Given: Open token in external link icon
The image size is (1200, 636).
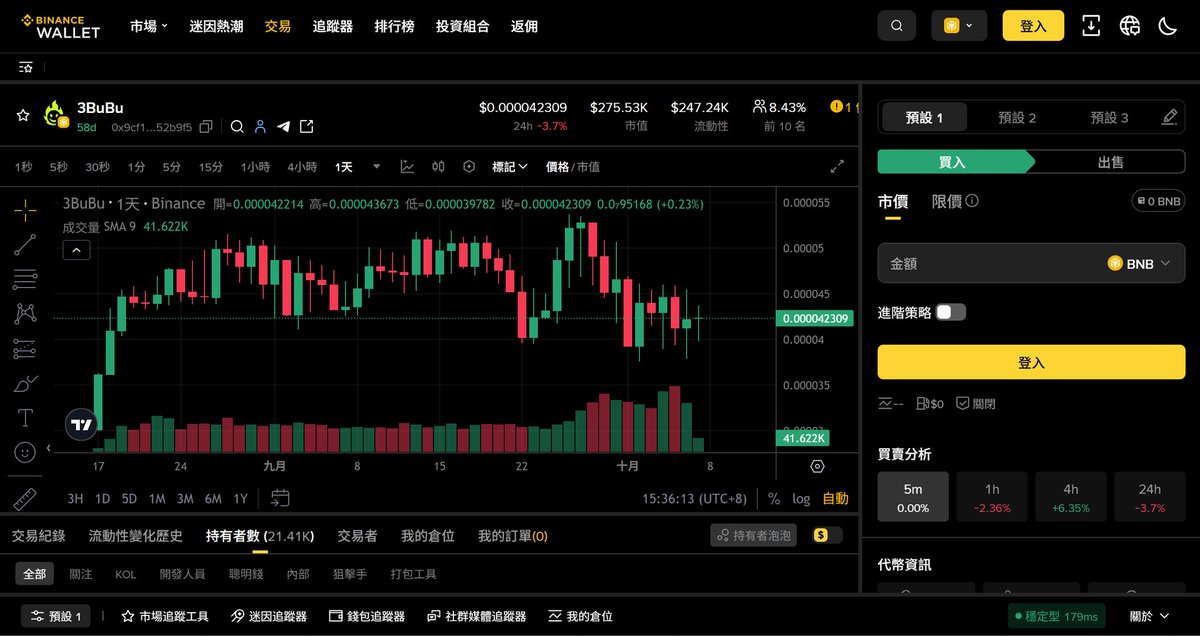Looking at the screenshot, I should click(x=306, y=127).
